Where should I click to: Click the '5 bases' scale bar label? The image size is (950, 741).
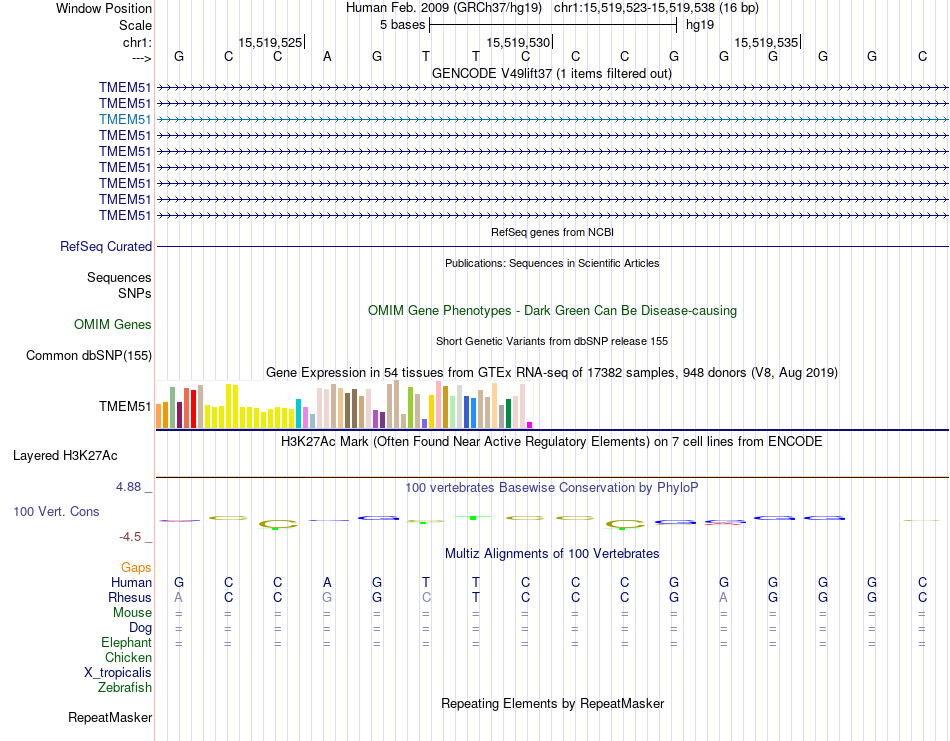click(x=402, y=25)
